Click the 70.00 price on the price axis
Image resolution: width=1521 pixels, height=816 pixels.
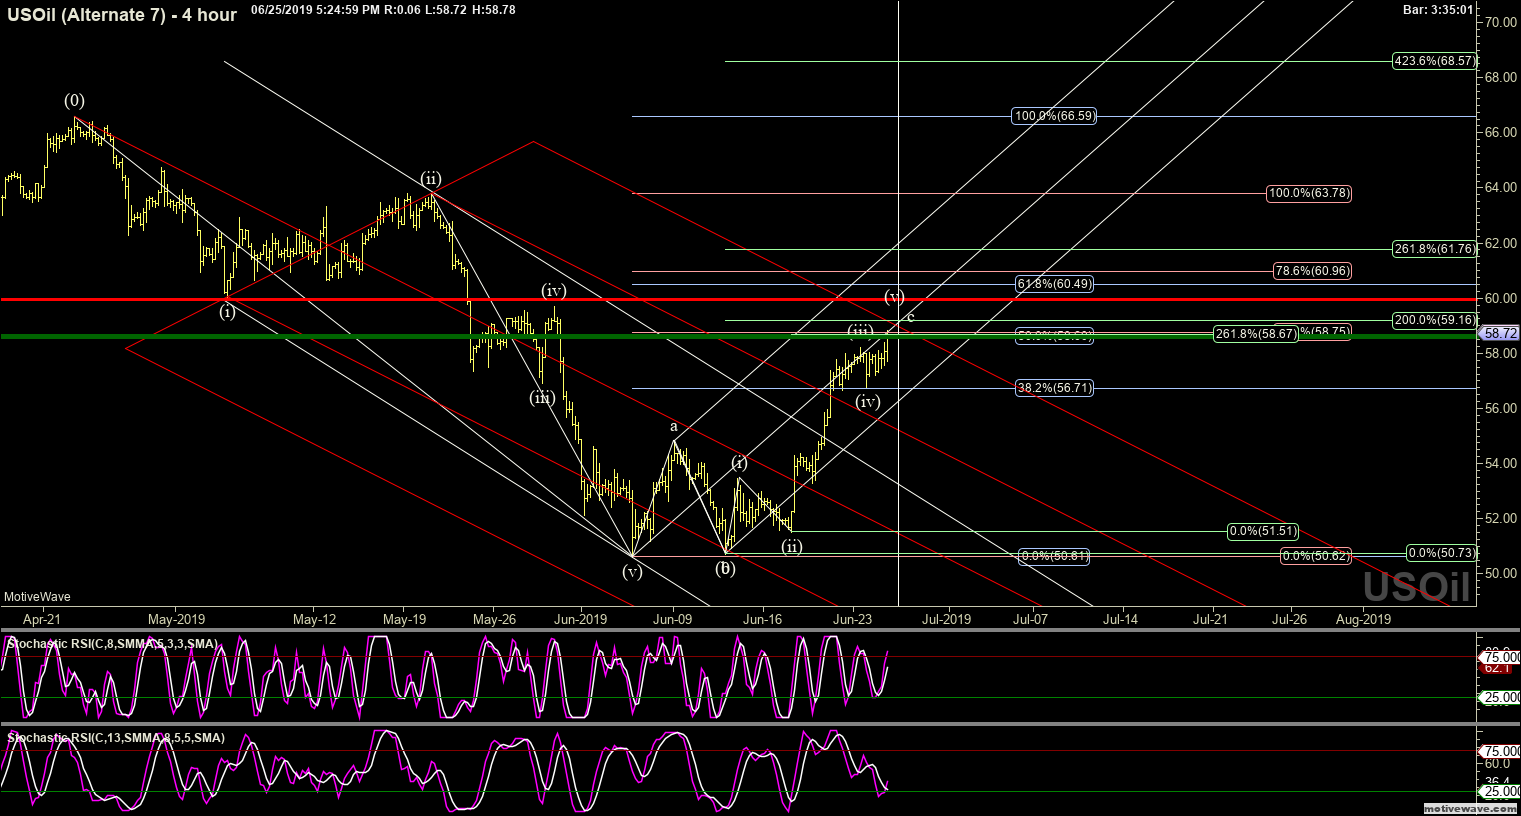[x=1501, y=22]
